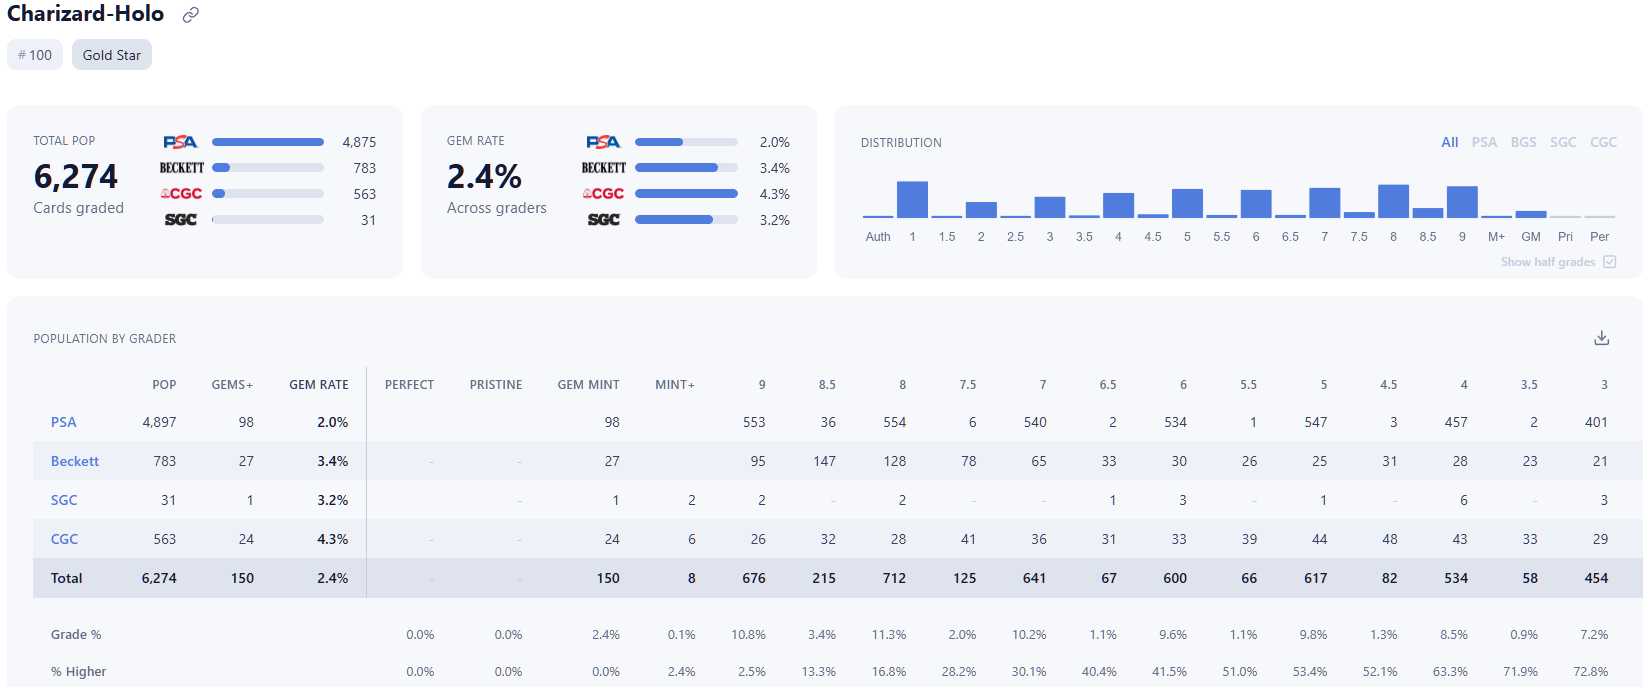Image resolution: width=1643 pixels, height=687 pixels.
Task: Click the CGC logo in Gem Rate card
Action: pos(603,194)
